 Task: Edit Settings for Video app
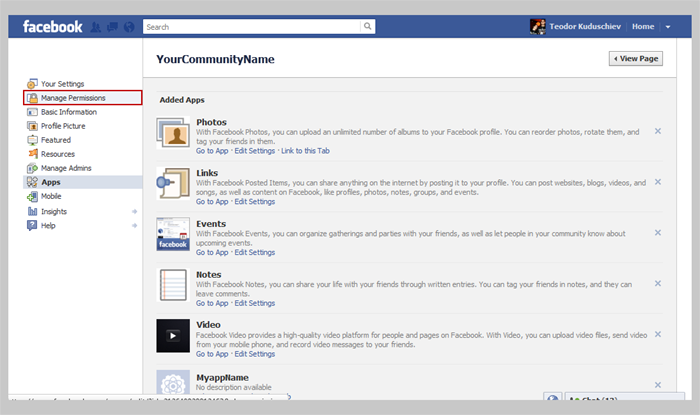(255, 354)
